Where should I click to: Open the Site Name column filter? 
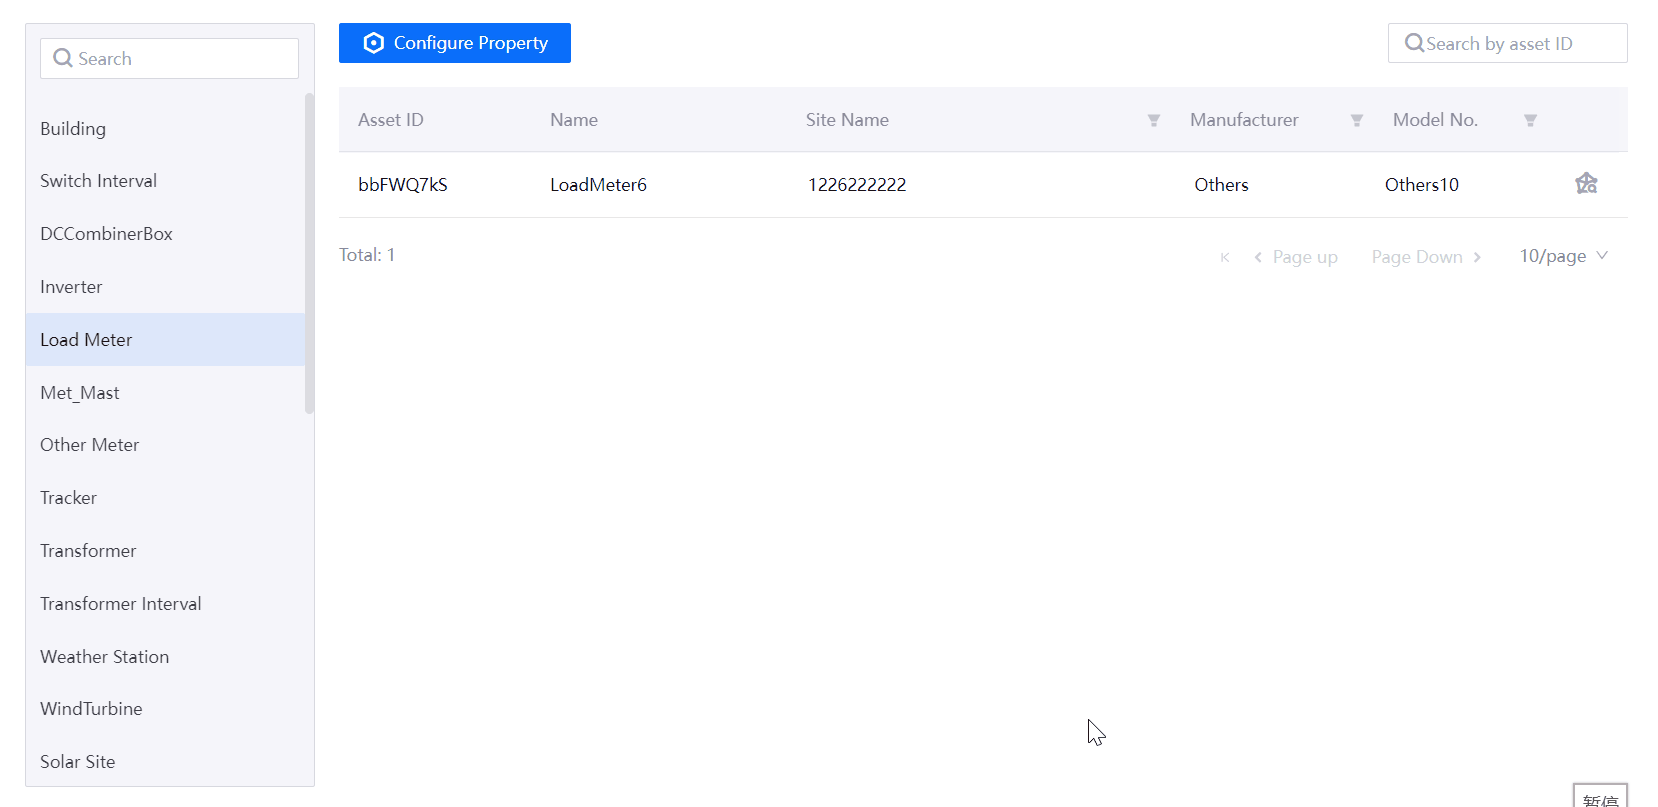(1153, 120)
